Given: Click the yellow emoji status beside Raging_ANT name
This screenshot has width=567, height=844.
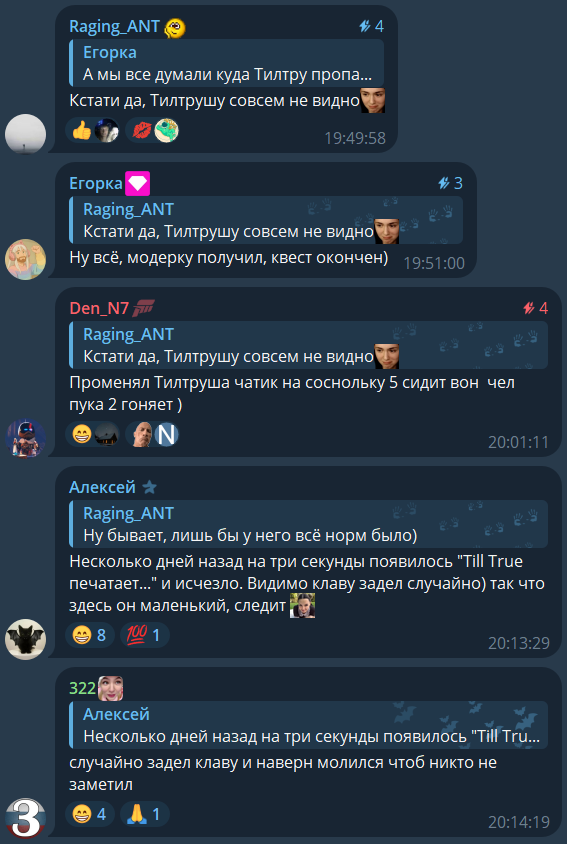Looking at the screenshot, I should coord(175,27).
